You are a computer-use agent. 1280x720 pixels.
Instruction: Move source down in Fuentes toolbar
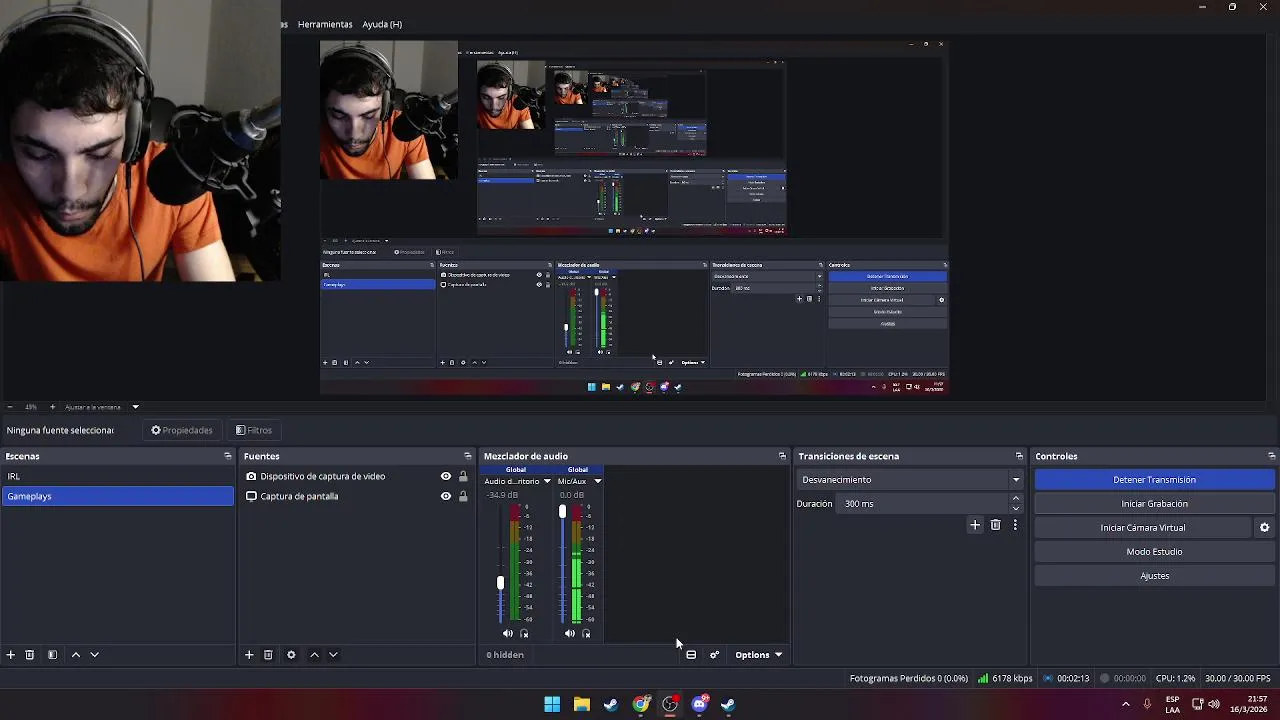333,655
